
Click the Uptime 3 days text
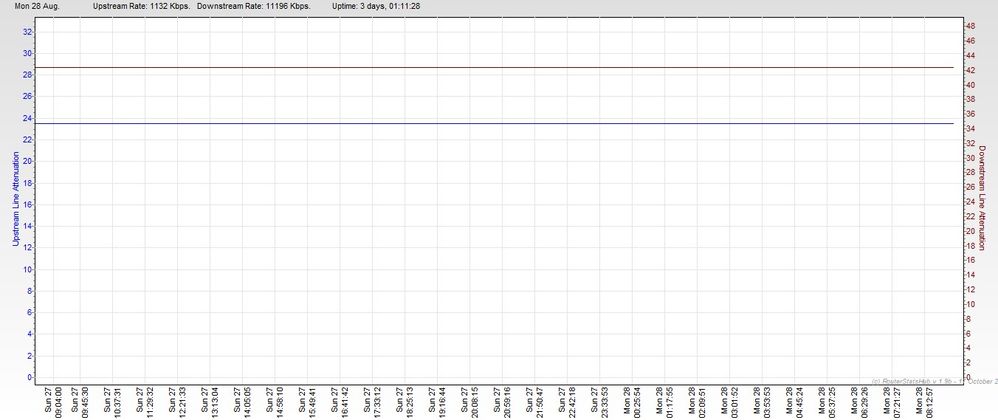[375, 6]
